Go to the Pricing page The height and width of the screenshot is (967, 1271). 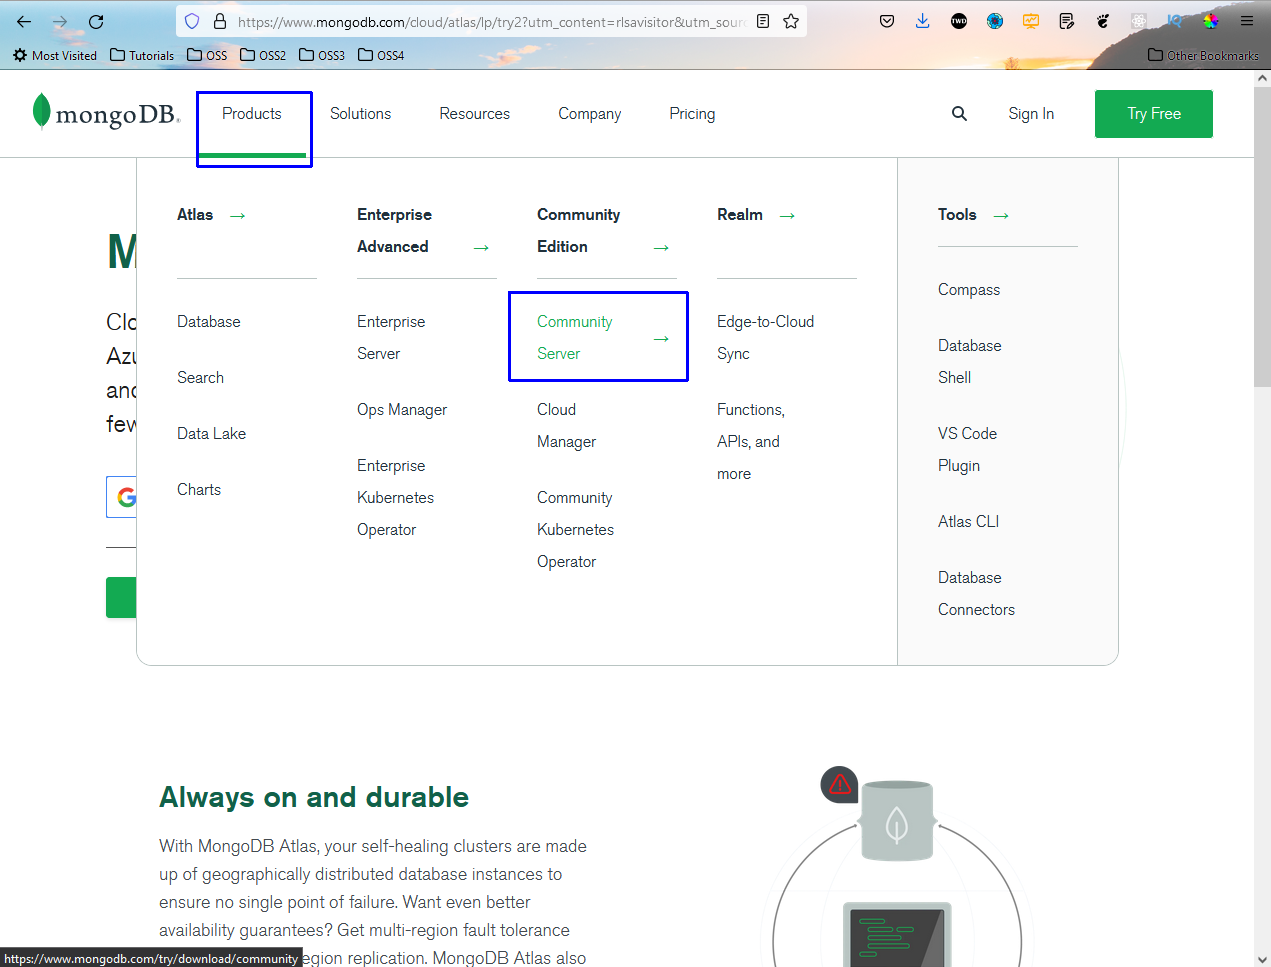(x=692, y=114)
